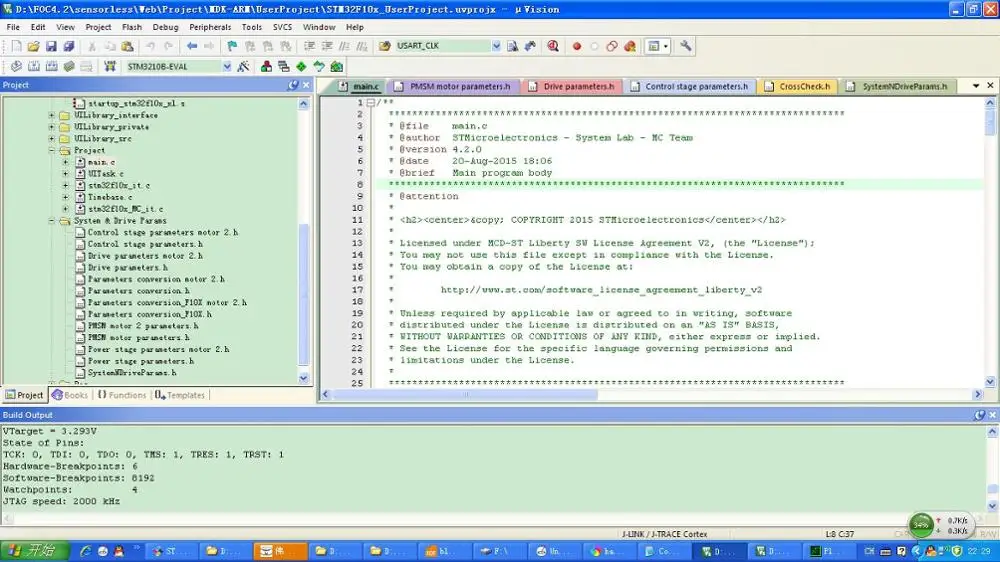Indent selected lines via toolbar icon
This screenshot has height=562, width=1000.
[309, 46]
